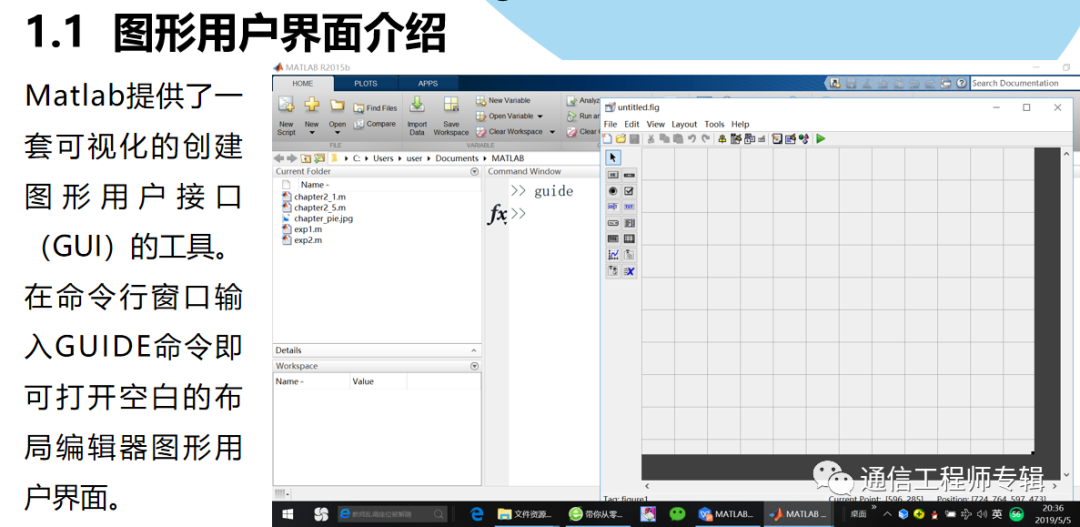This screenshot has height=527, width=1080.
Task: Open Object Browser from GUIDE toolbar
Action: point(804,138)
